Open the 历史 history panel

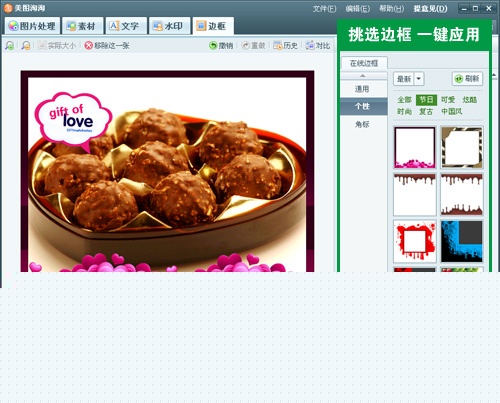click(x=285, y=46)
